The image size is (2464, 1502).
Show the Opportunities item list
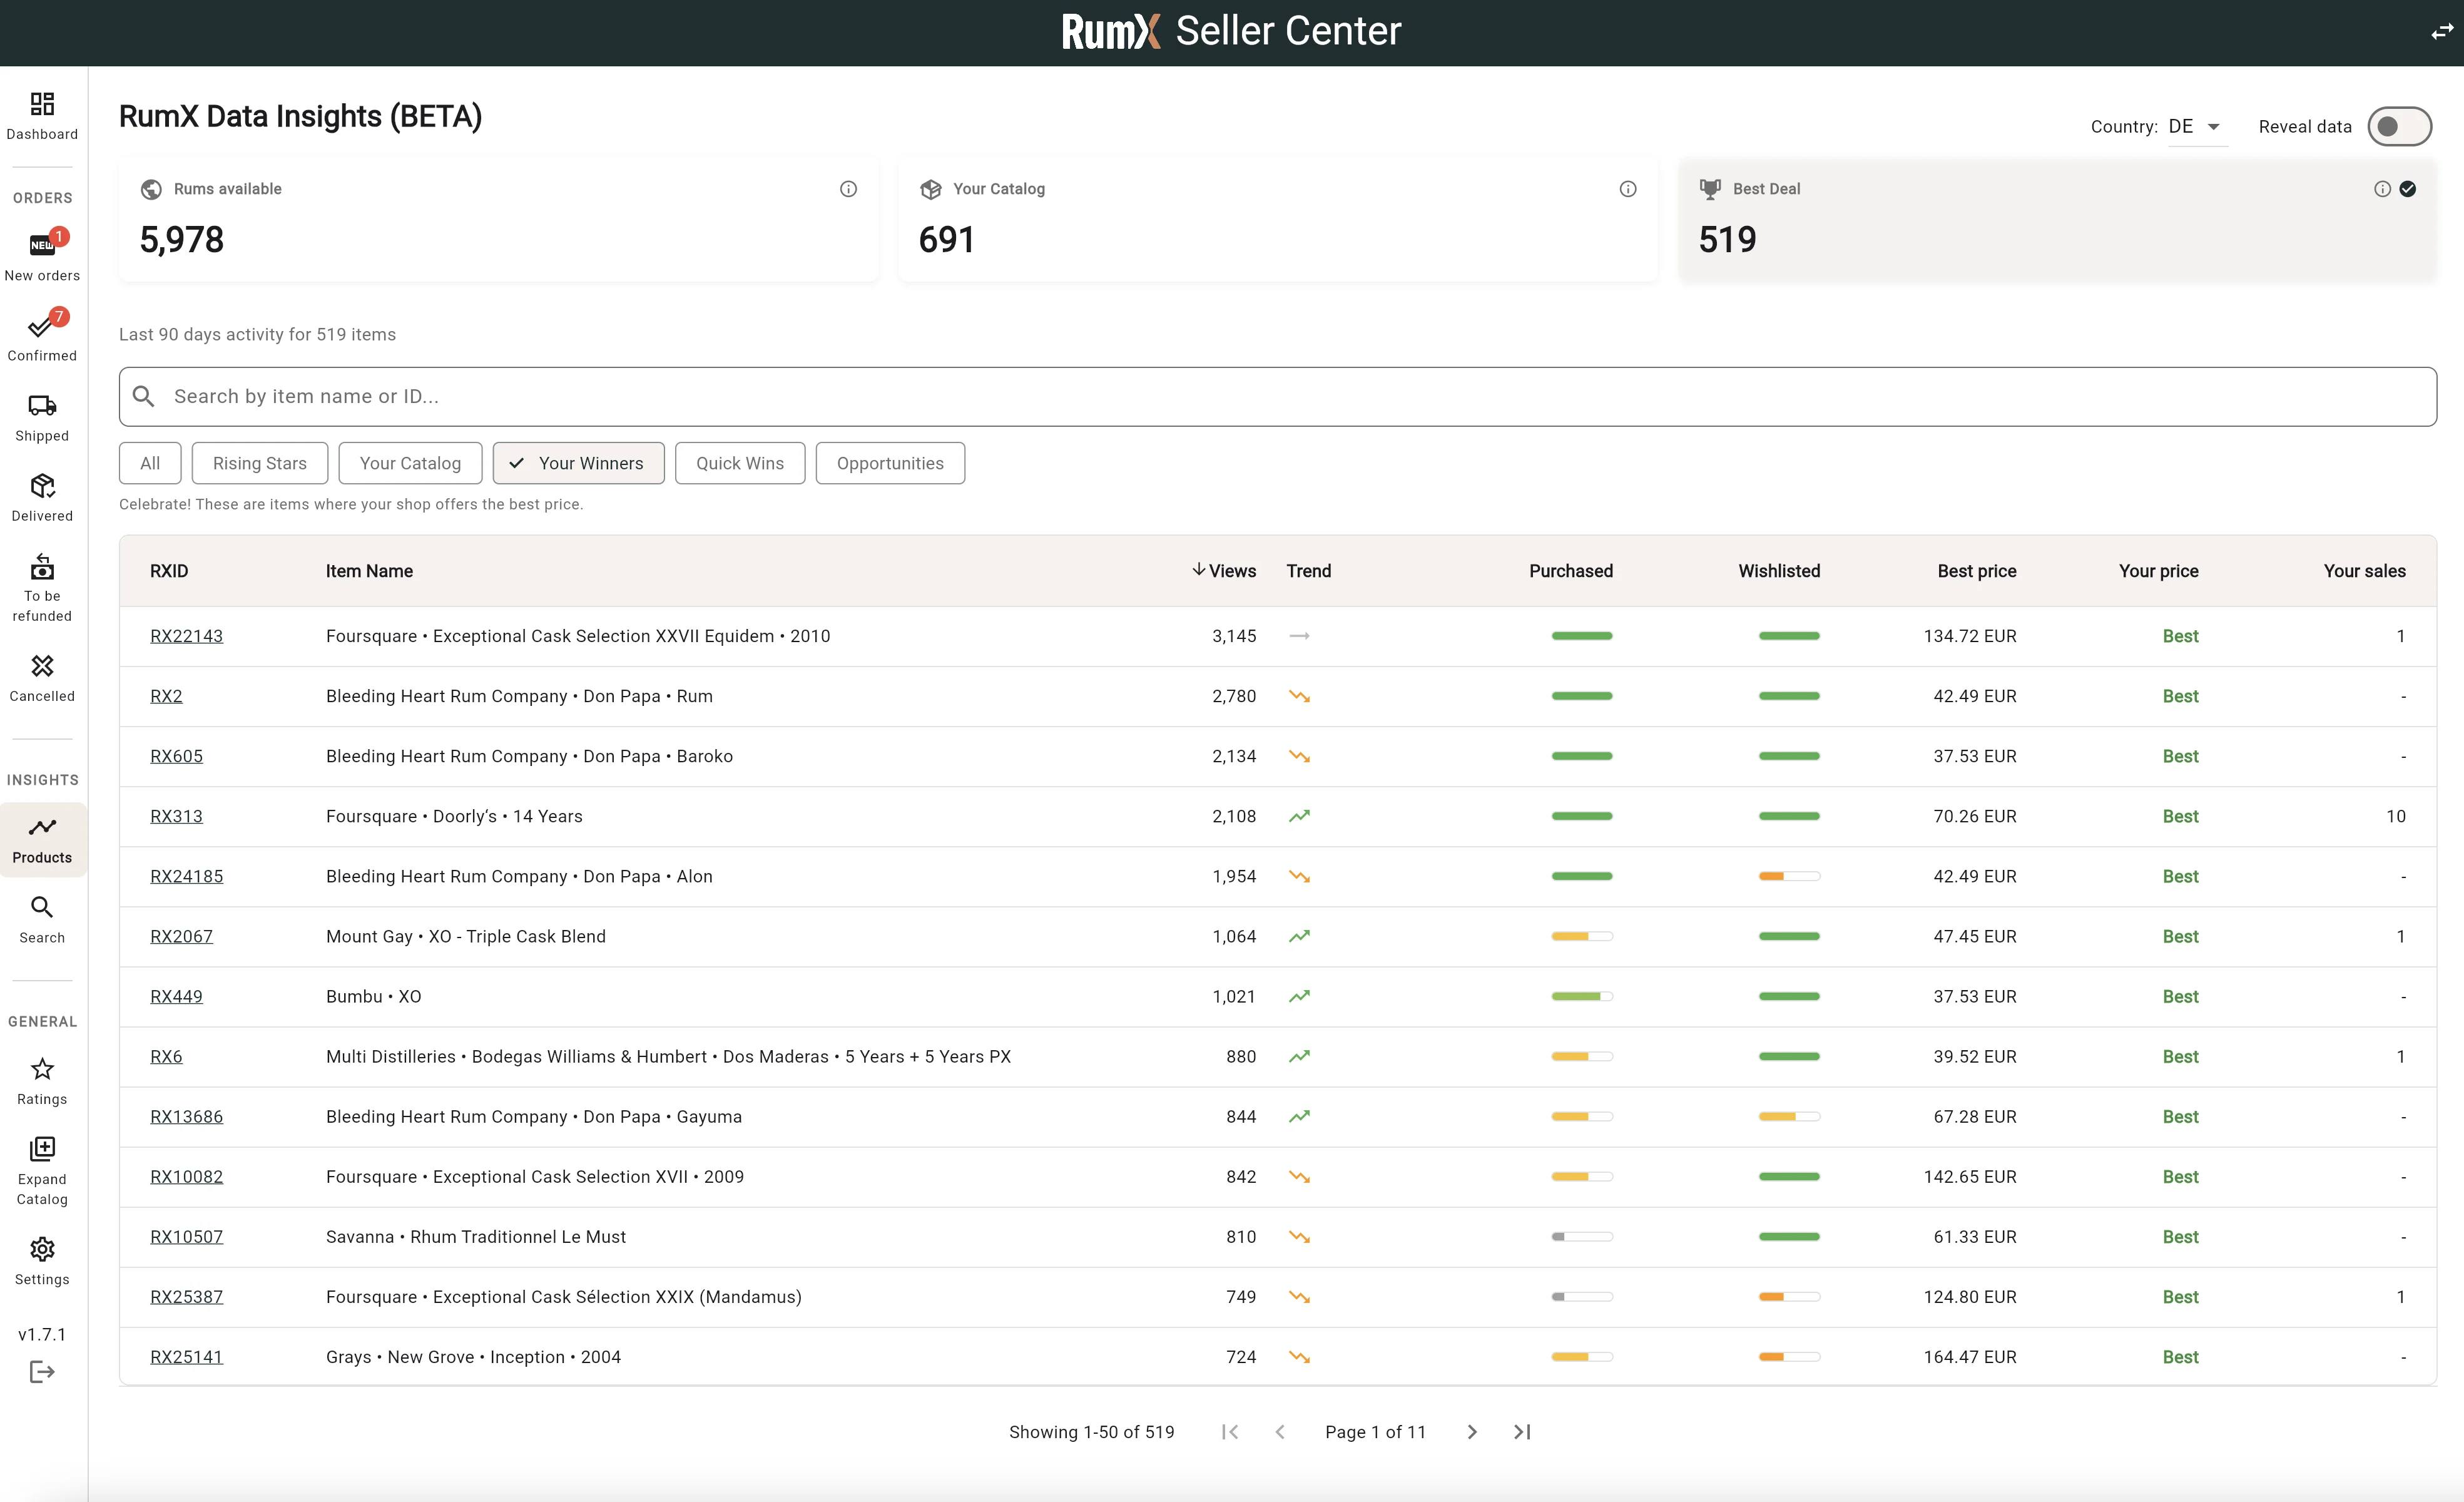pyautogui.click(x=890, y=463)
